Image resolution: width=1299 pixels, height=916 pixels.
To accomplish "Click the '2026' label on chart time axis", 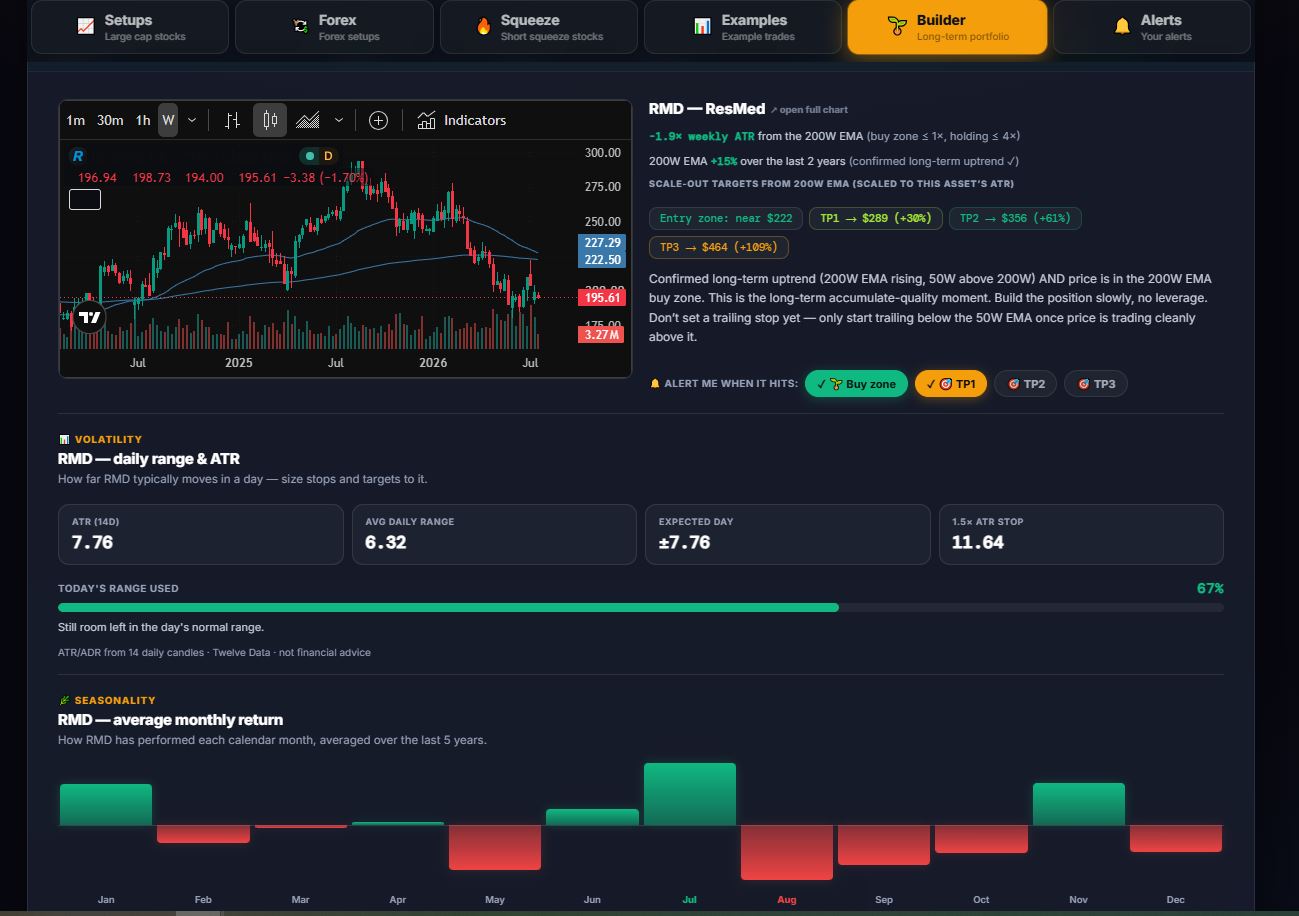I will (433, 363).
